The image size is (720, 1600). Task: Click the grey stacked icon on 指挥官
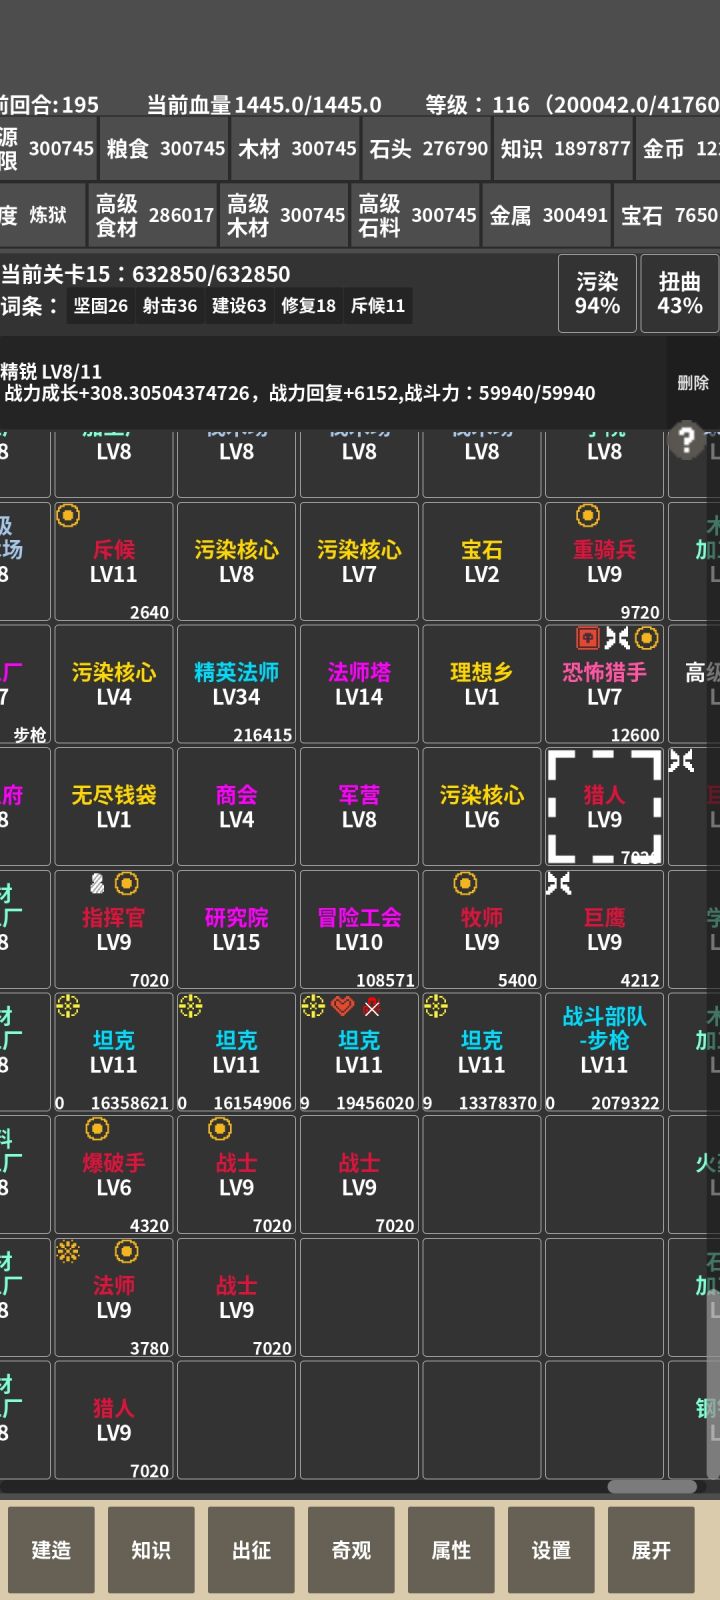point(97,884)
